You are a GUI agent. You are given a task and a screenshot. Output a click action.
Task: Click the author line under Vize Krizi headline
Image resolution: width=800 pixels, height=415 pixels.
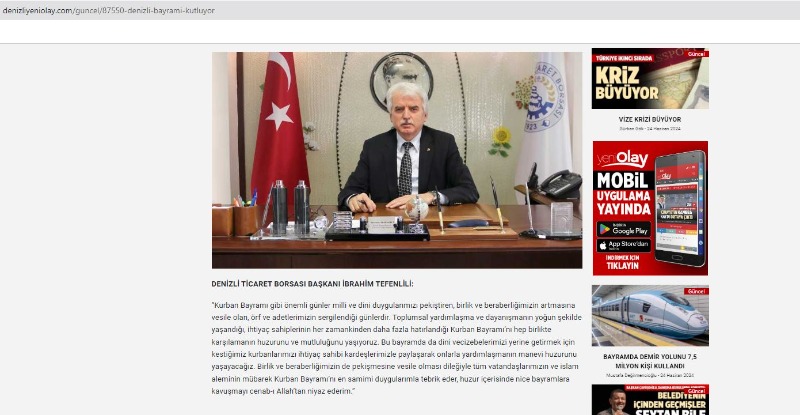pyautogui.click(x=649, y=130)
